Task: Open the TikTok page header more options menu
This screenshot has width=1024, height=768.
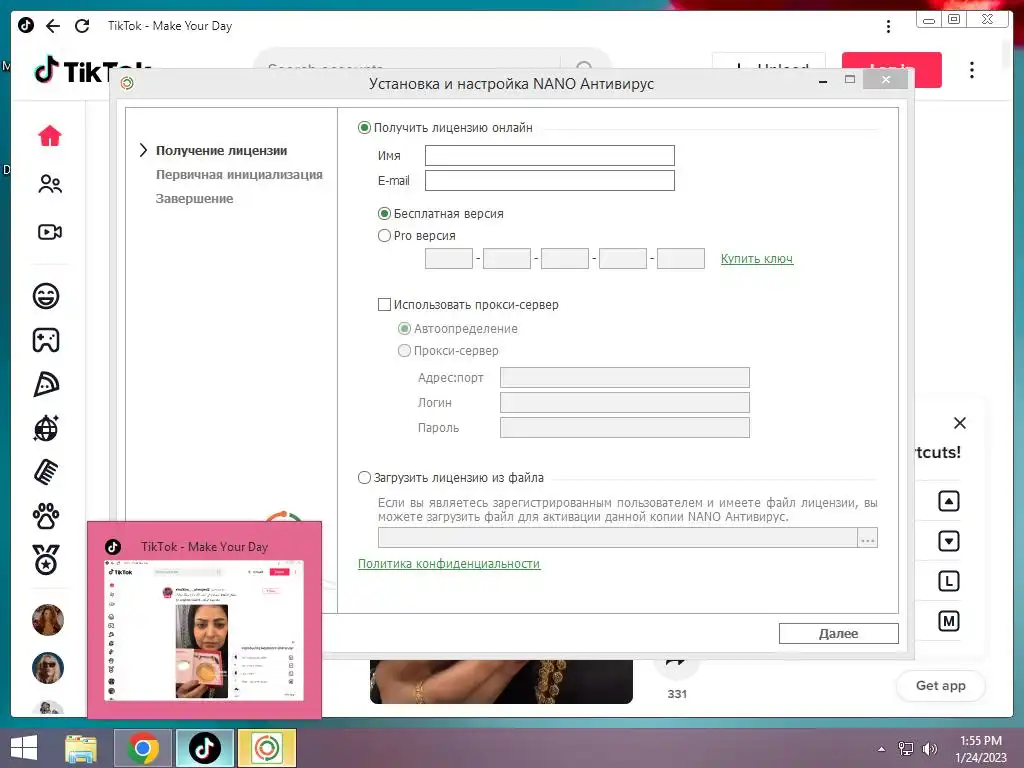Action: (972, 70)
